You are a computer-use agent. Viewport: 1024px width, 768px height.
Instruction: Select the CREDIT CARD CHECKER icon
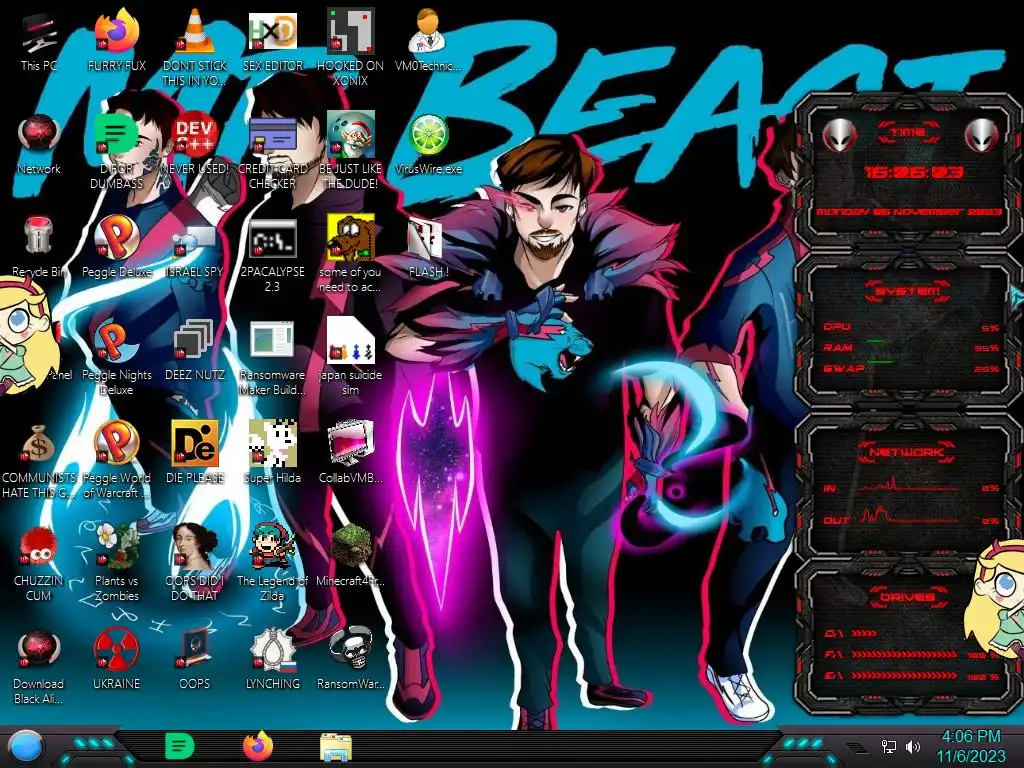pos(273,152)
